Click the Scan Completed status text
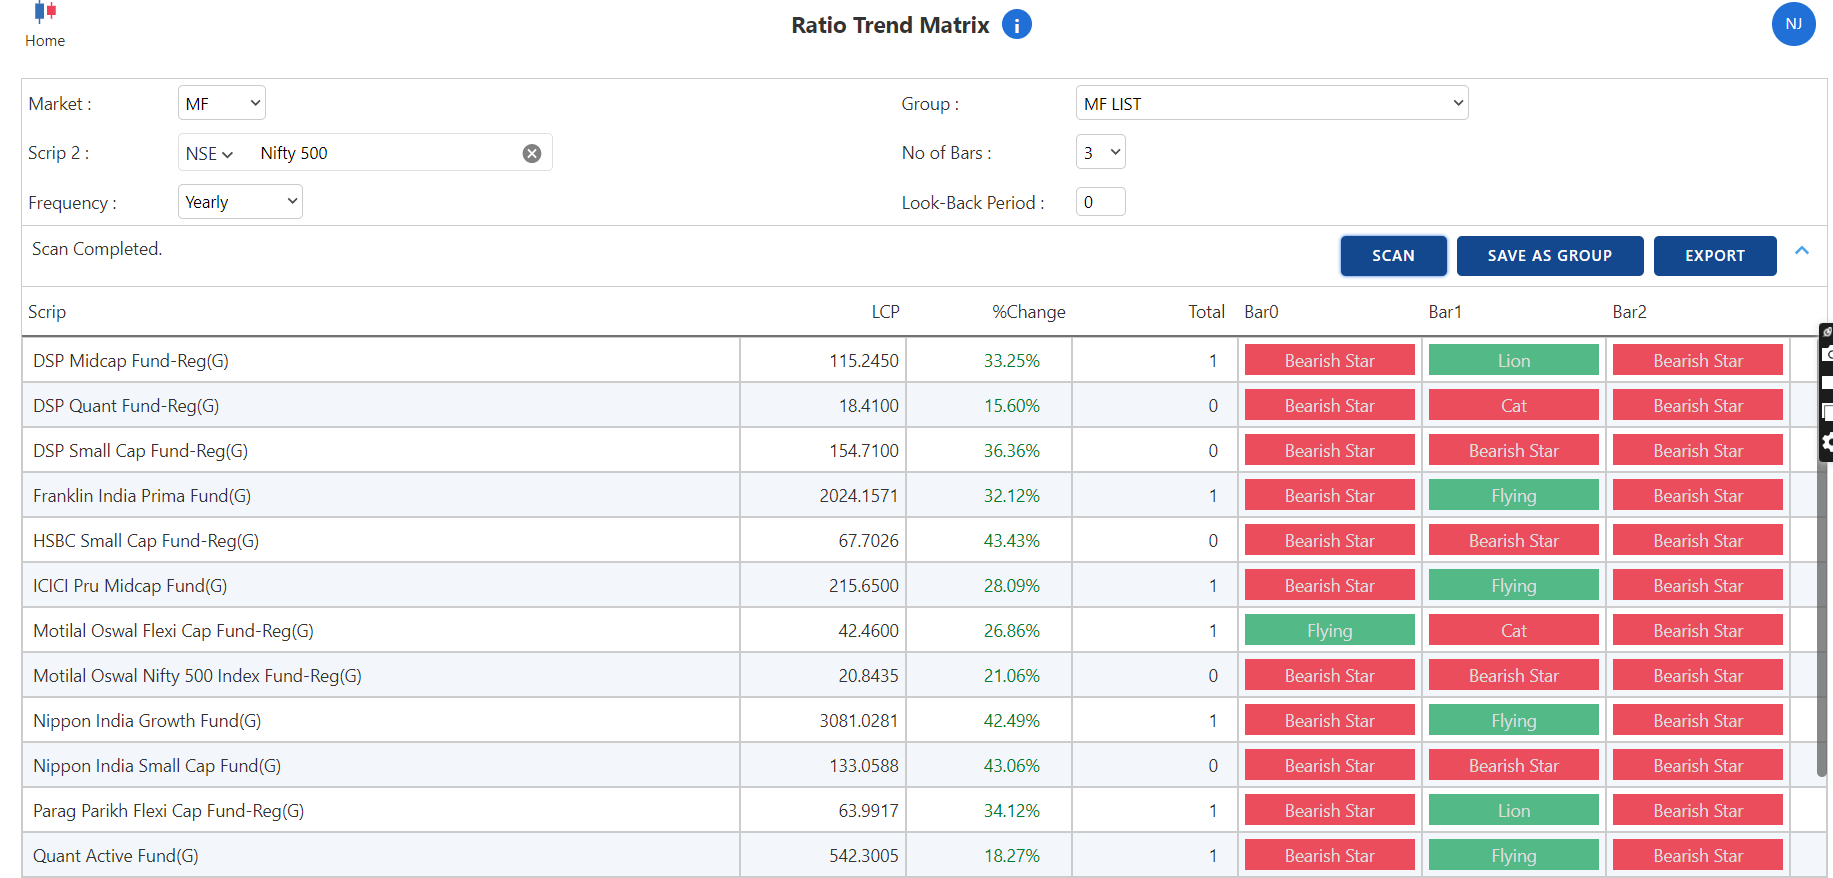The height and width of the screenshot is (878, 1833). pos(97,249)
